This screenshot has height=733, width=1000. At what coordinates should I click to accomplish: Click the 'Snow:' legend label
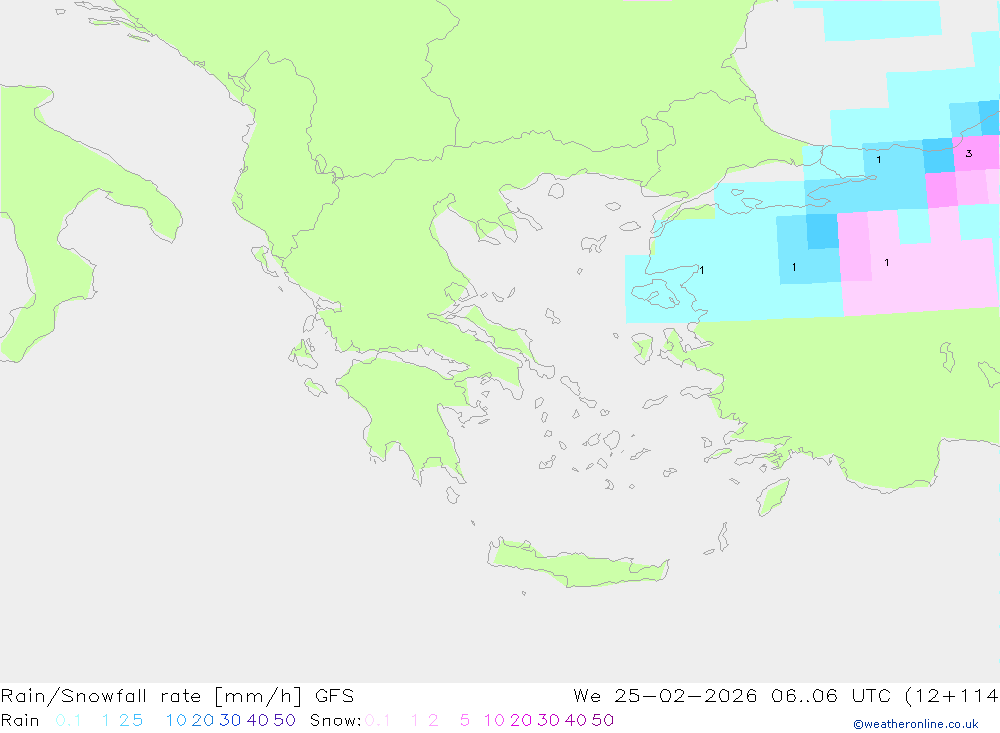point(335,720)
